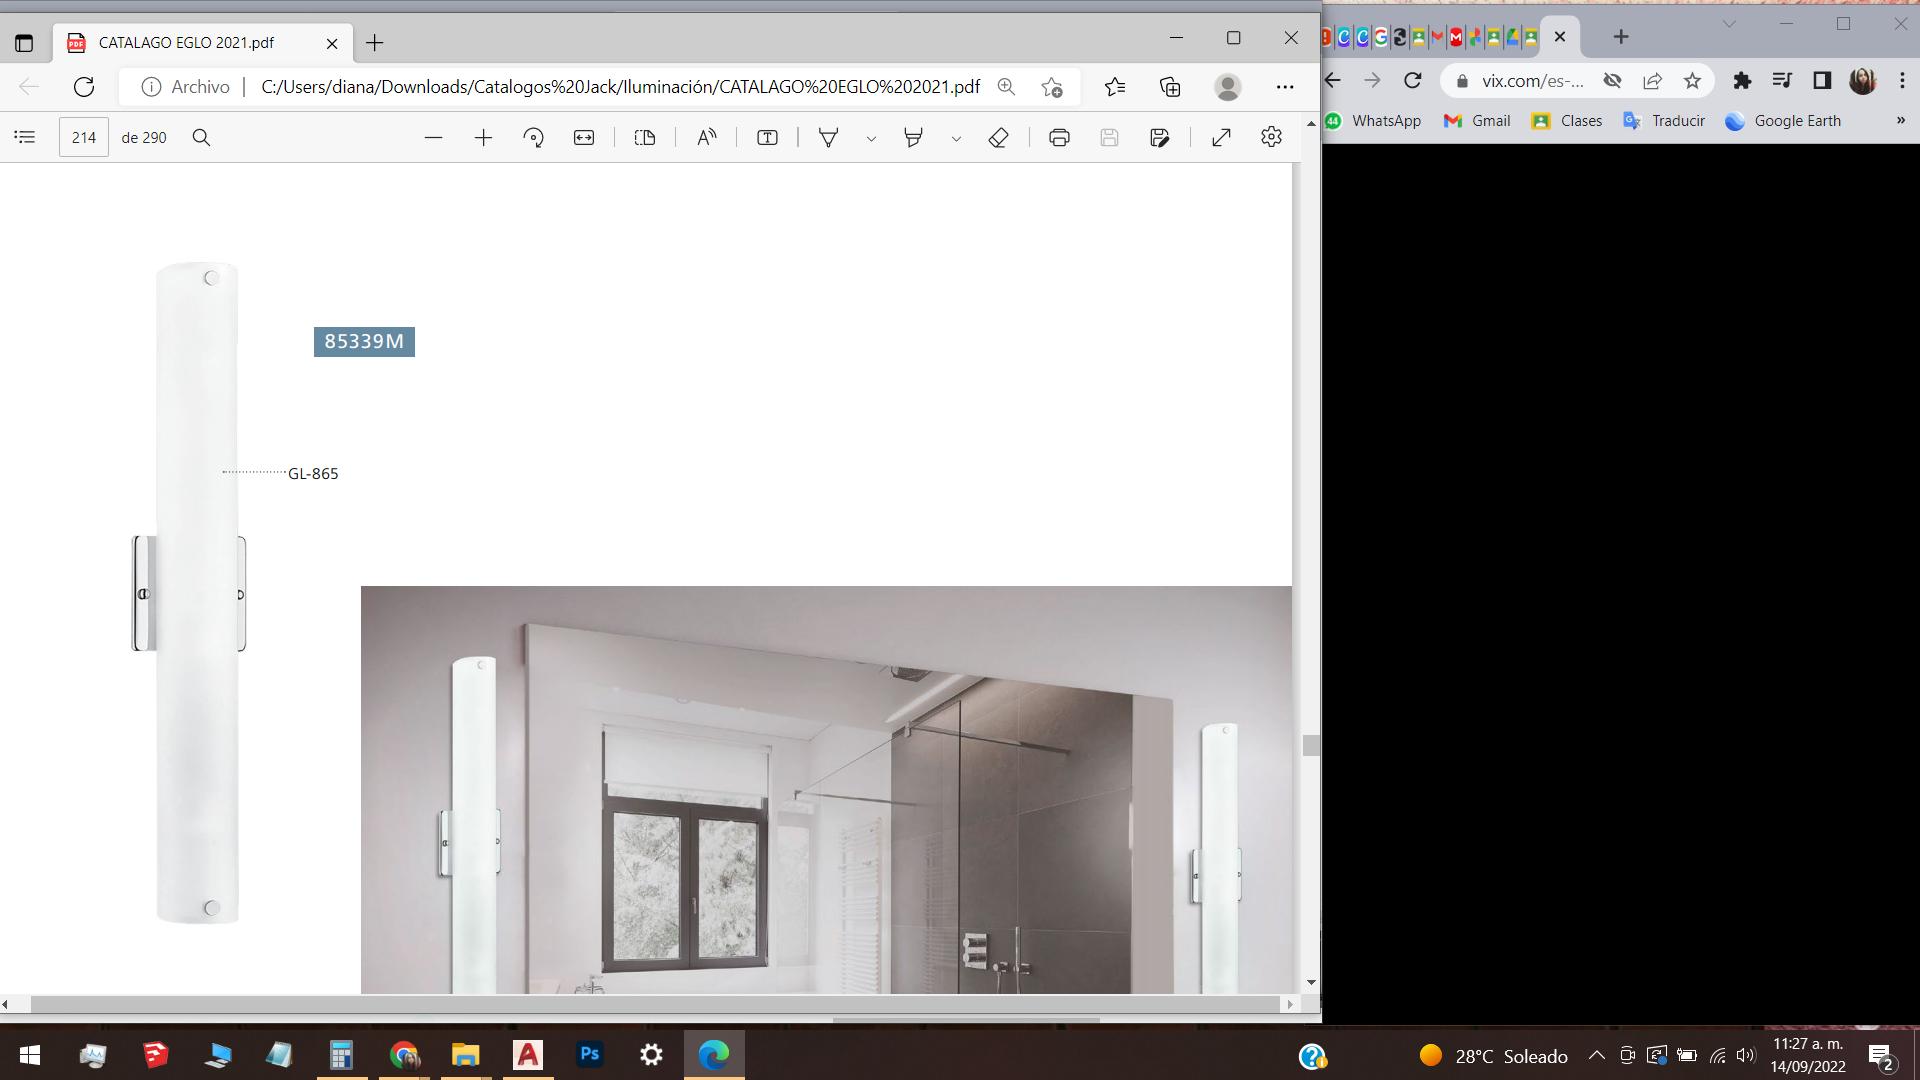Image resolution: width=1920 pixels, height=1080 pixels.
Task: Toggle the Chrome side panel
Action: [x=1822, y=81]
